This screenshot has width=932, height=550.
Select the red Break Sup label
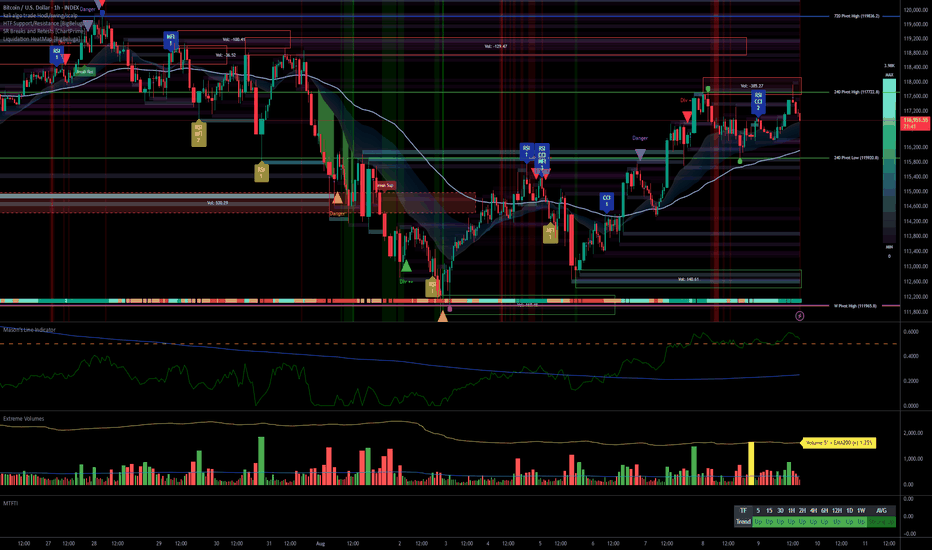point(385,186)
